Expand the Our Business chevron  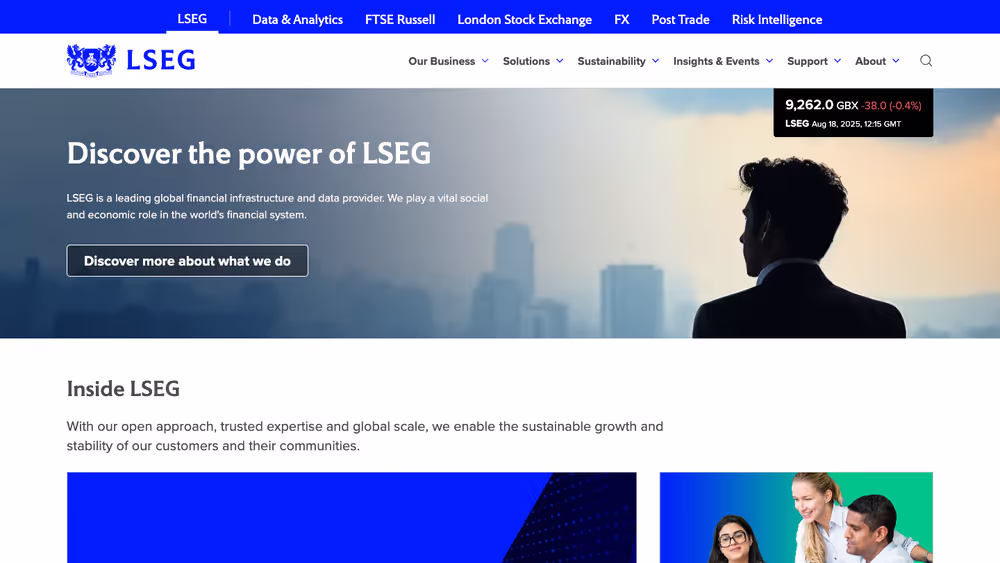[485, 61]
